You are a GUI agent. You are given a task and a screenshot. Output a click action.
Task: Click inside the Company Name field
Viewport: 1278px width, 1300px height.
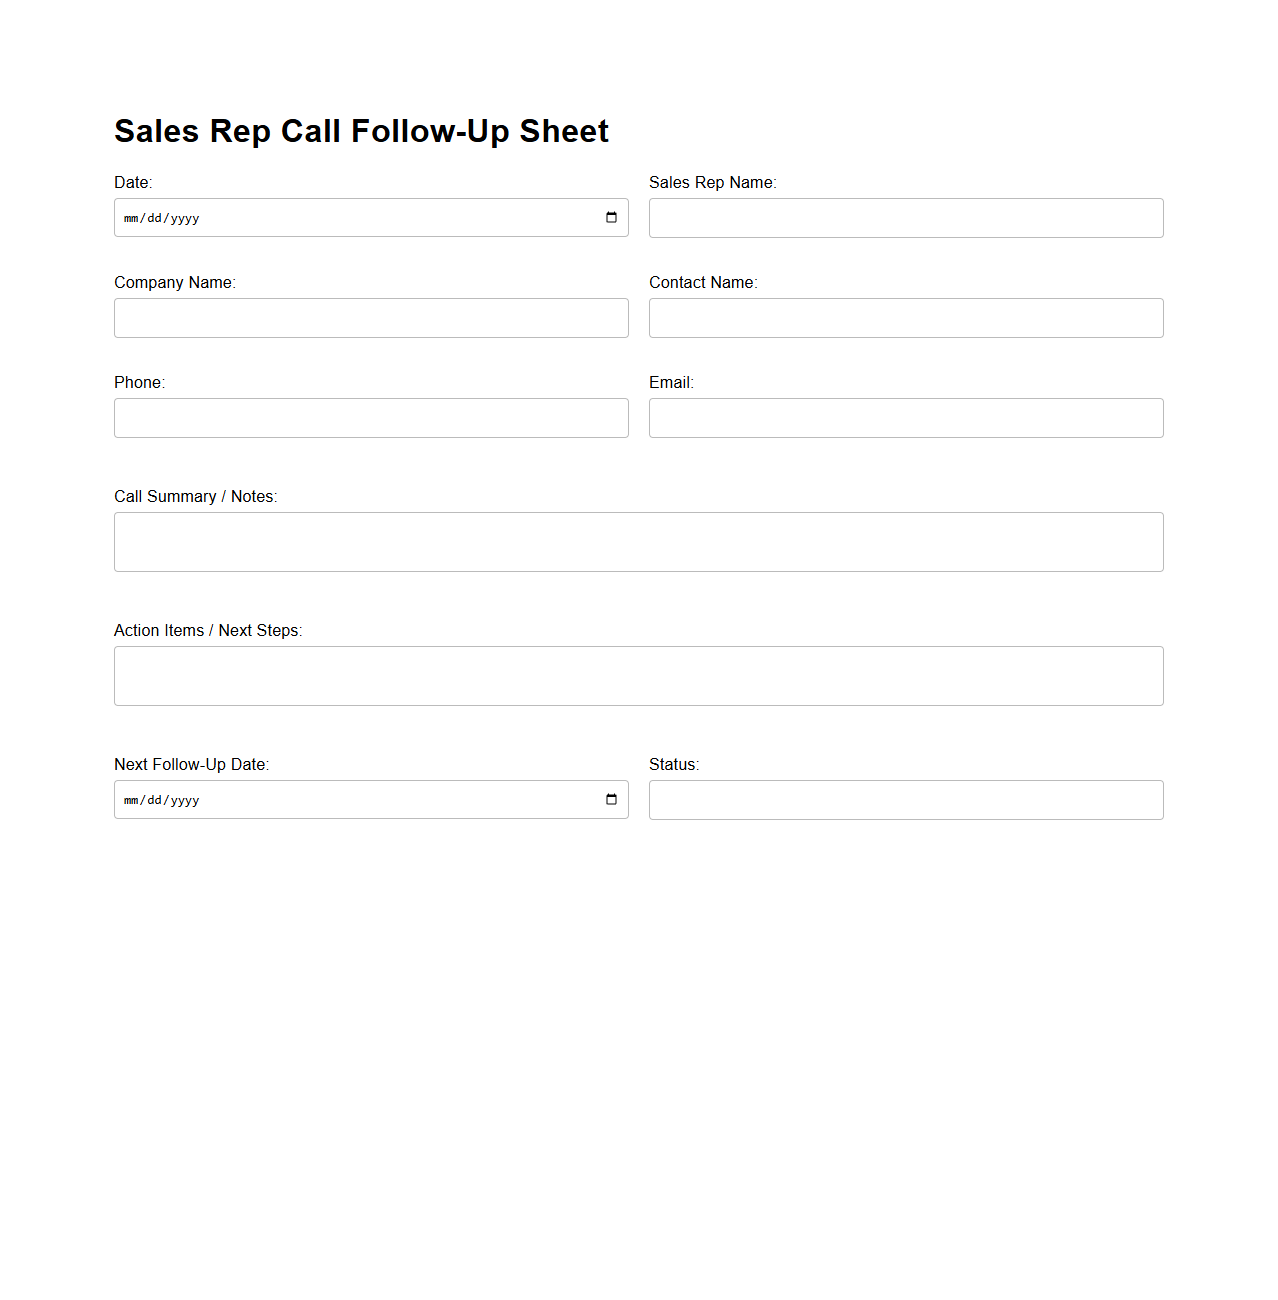coord(370,318)
